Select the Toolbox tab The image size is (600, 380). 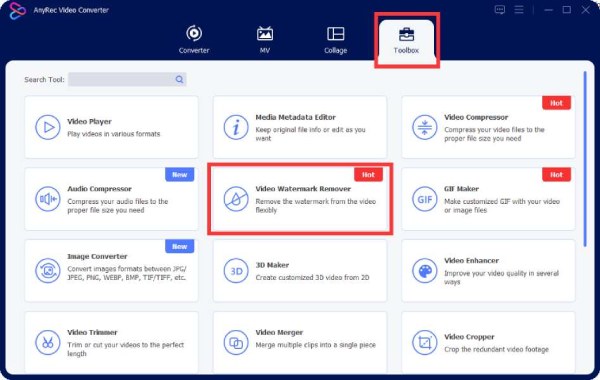point(406,41)
